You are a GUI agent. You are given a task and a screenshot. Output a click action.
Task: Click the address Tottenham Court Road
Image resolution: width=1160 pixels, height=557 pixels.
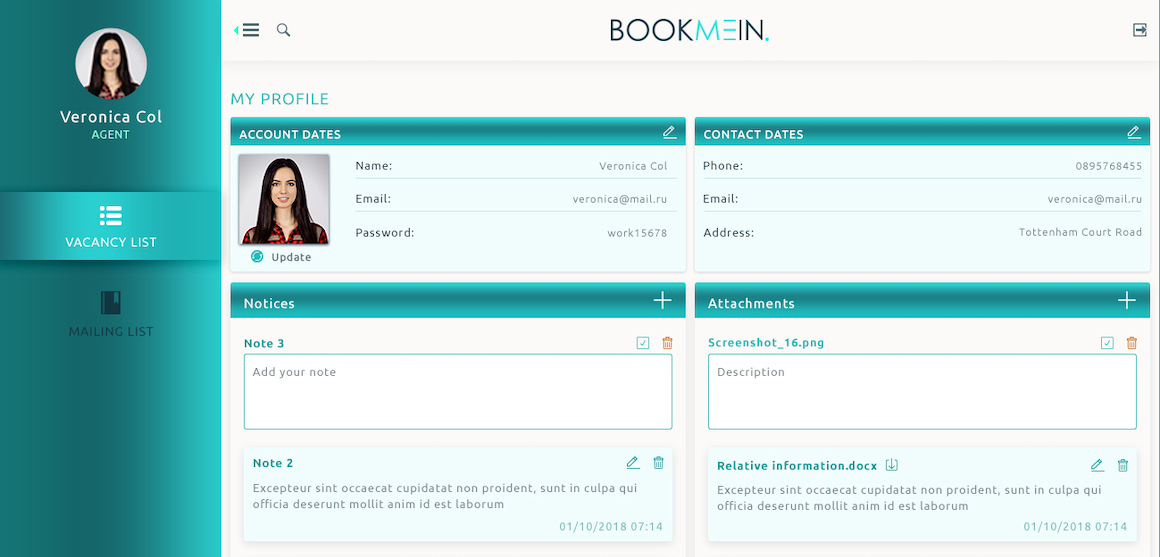(x=1080, y=232)
